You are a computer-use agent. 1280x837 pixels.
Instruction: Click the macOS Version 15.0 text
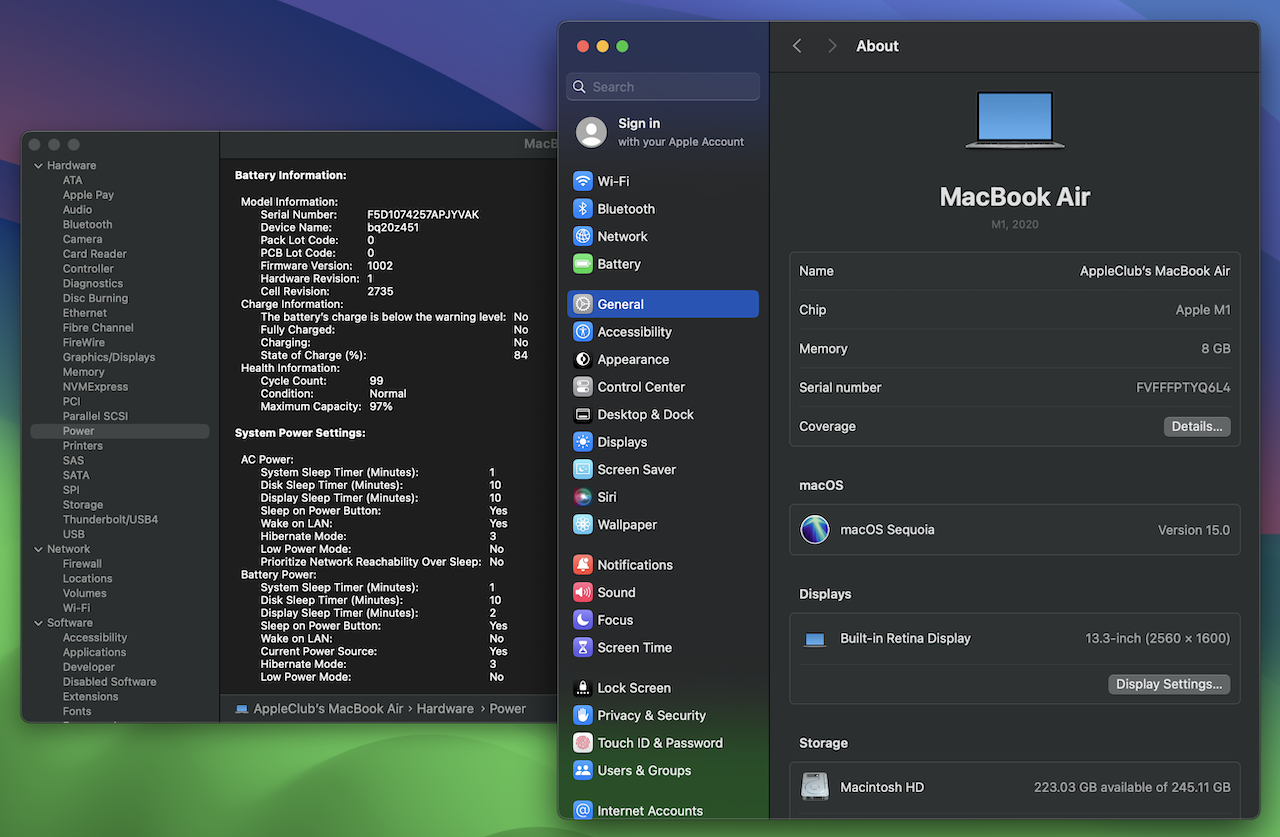(x=1194, y=530)
